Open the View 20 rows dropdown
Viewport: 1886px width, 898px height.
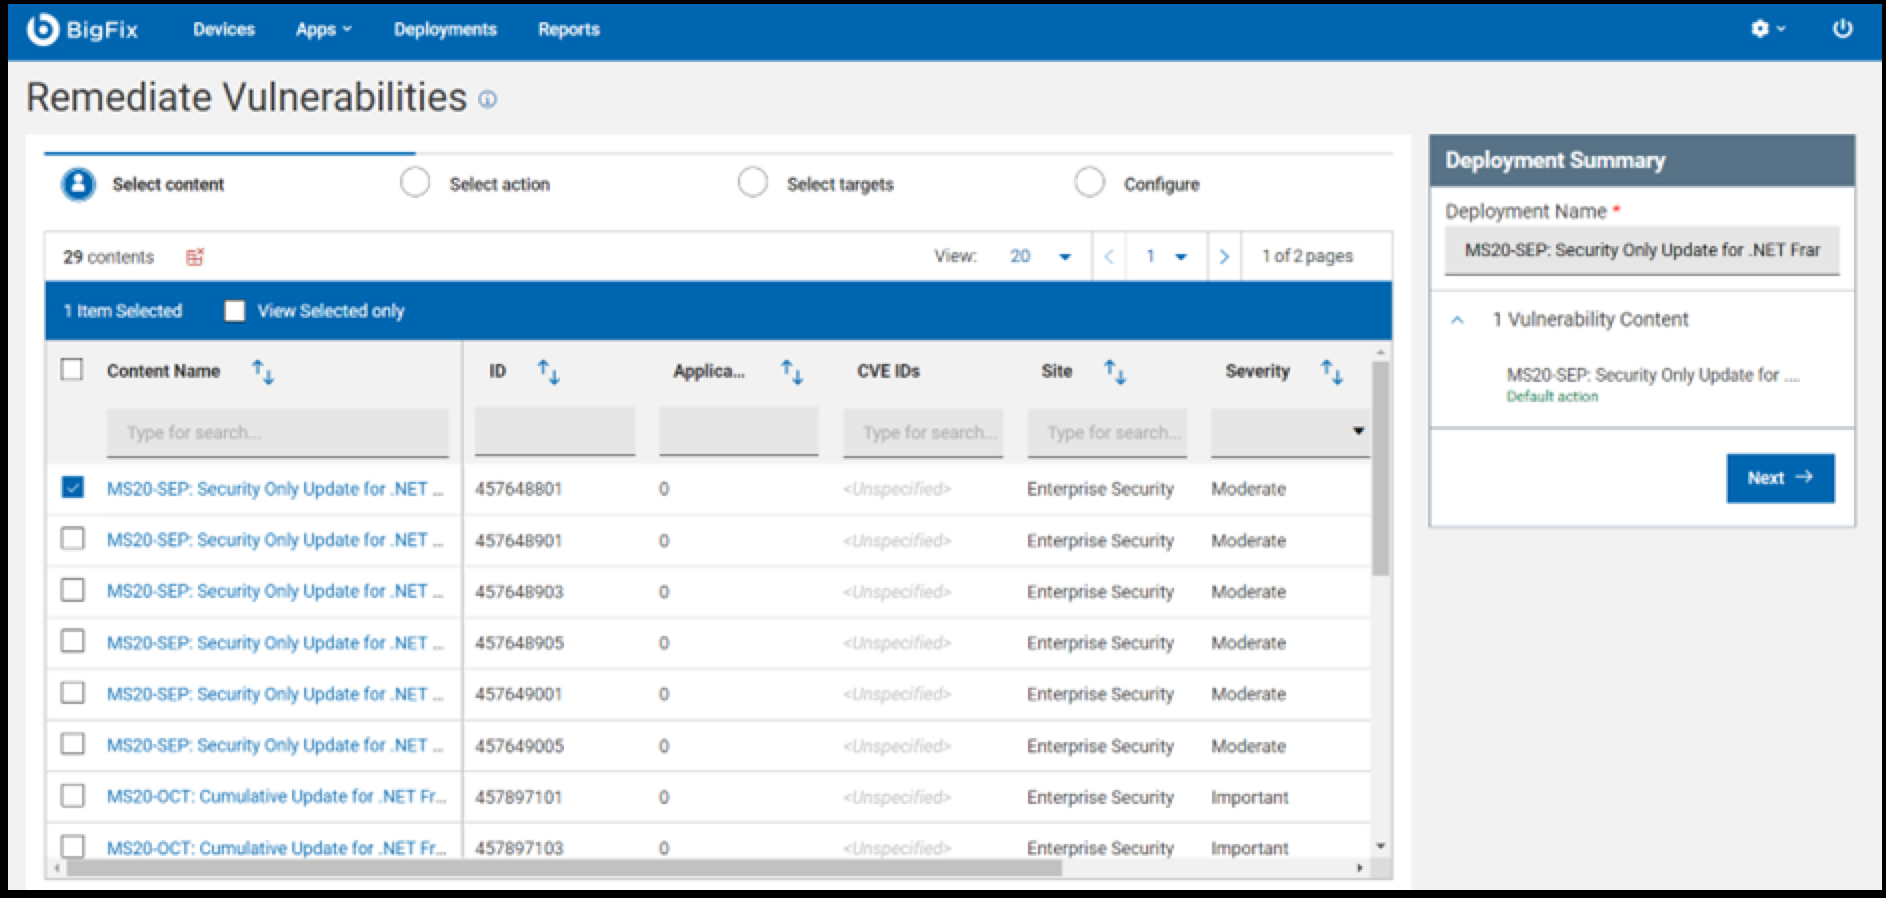[1040, 257]
